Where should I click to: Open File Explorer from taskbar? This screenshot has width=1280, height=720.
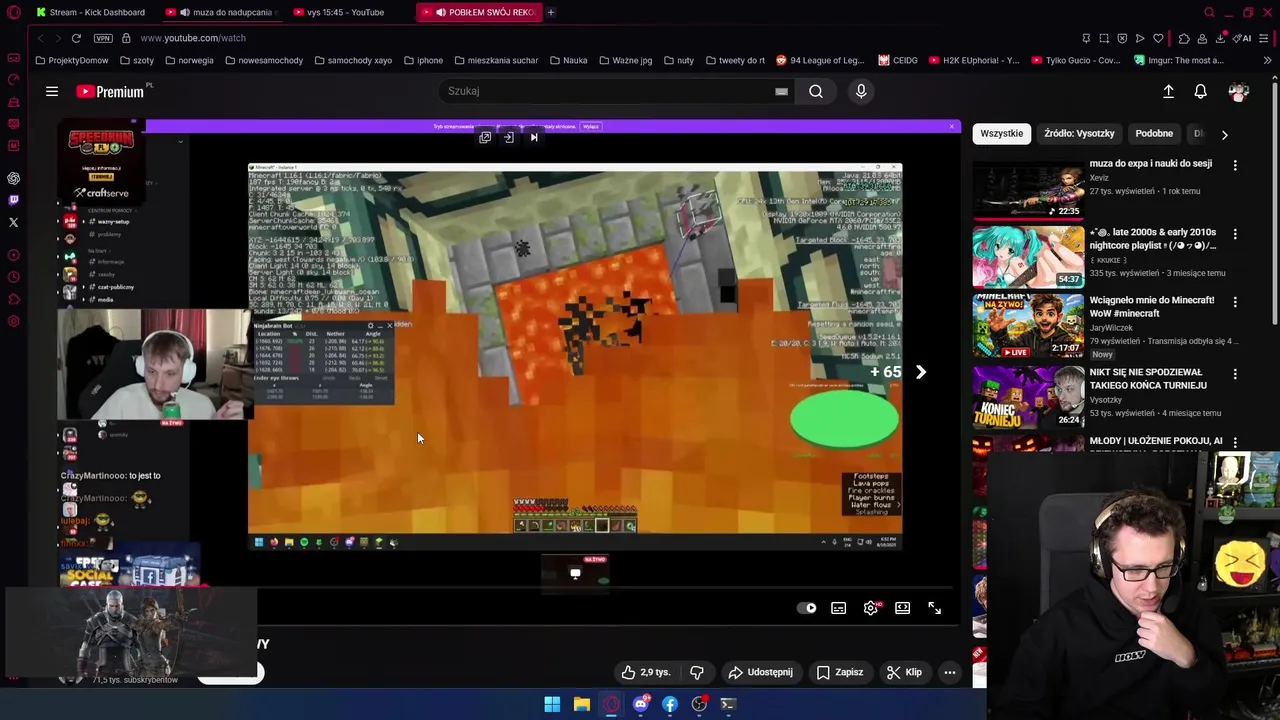point(581,704)
